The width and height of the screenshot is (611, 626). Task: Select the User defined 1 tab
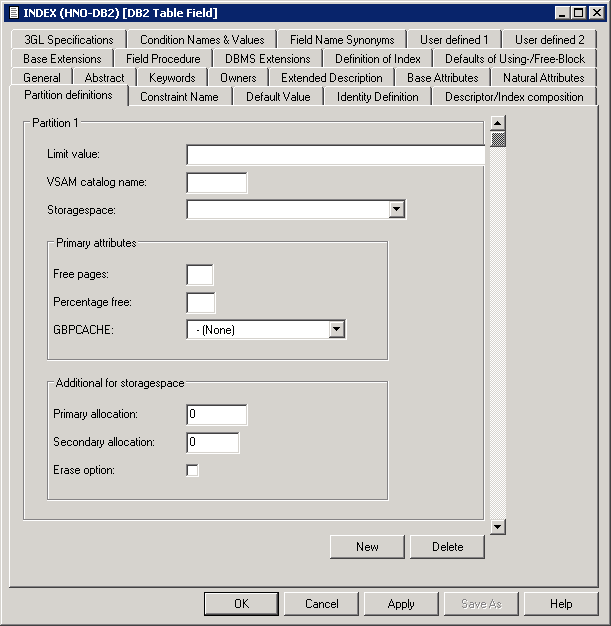coord(454,40)
